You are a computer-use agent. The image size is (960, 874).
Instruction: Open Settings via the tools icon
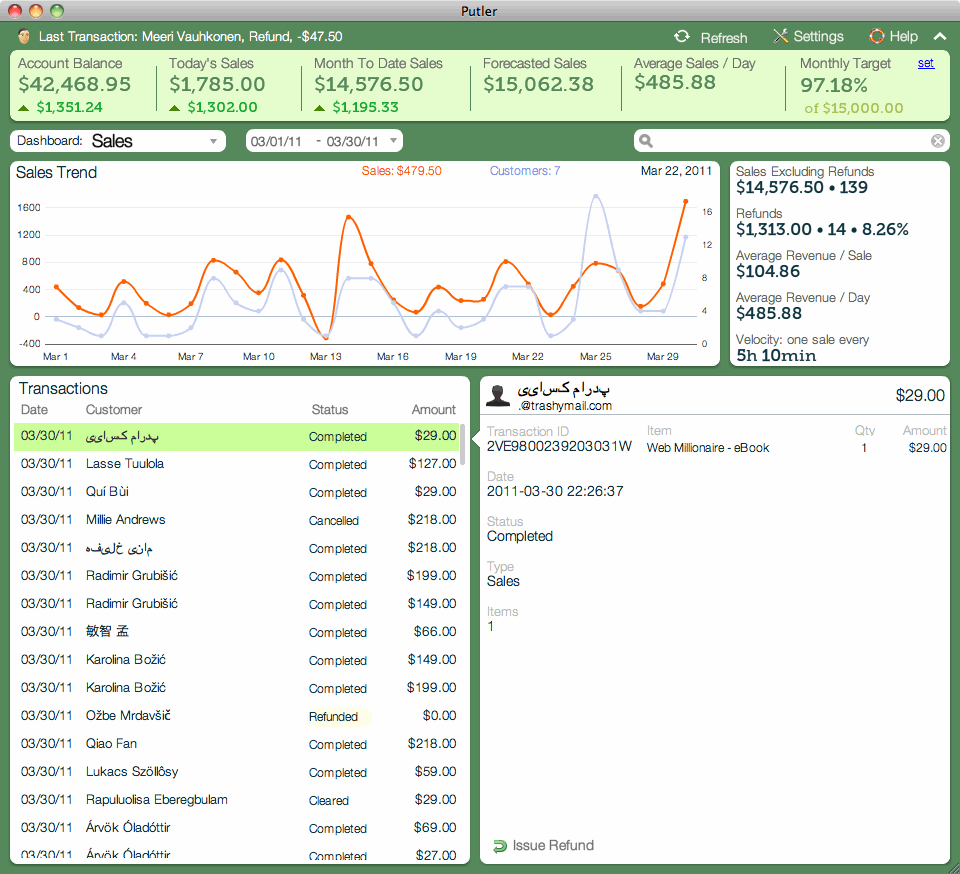coord(781,36)
